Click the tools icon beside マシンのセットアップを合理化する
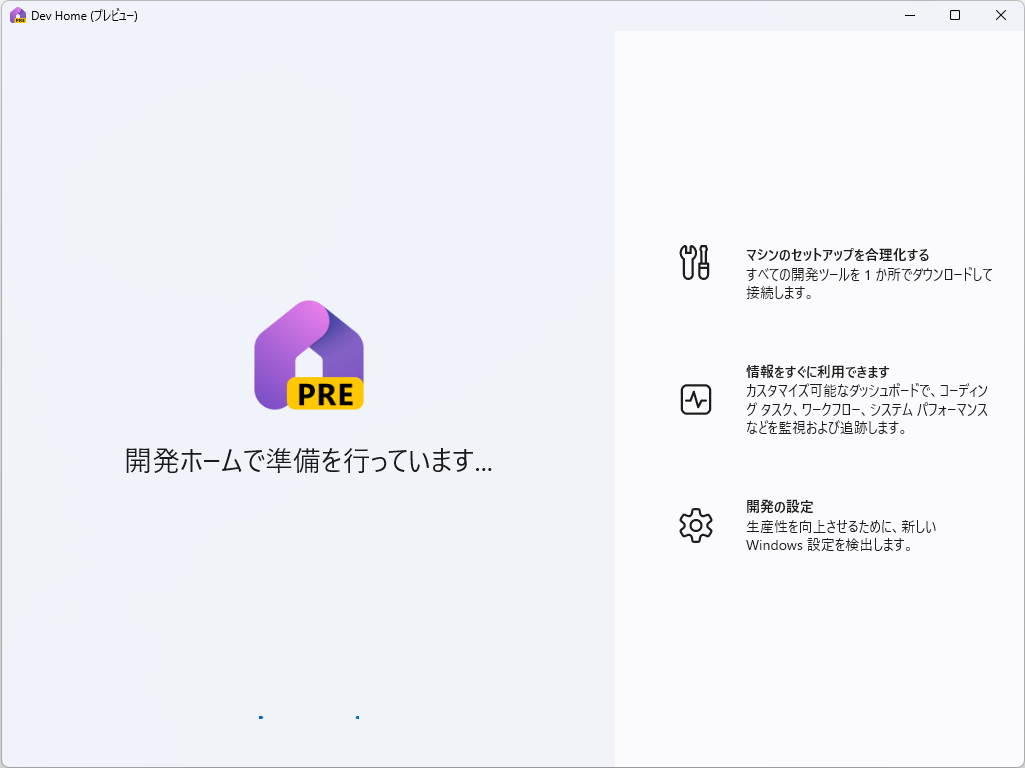The height and width of the screenshot is (768, 1025). tap(695, 261)
